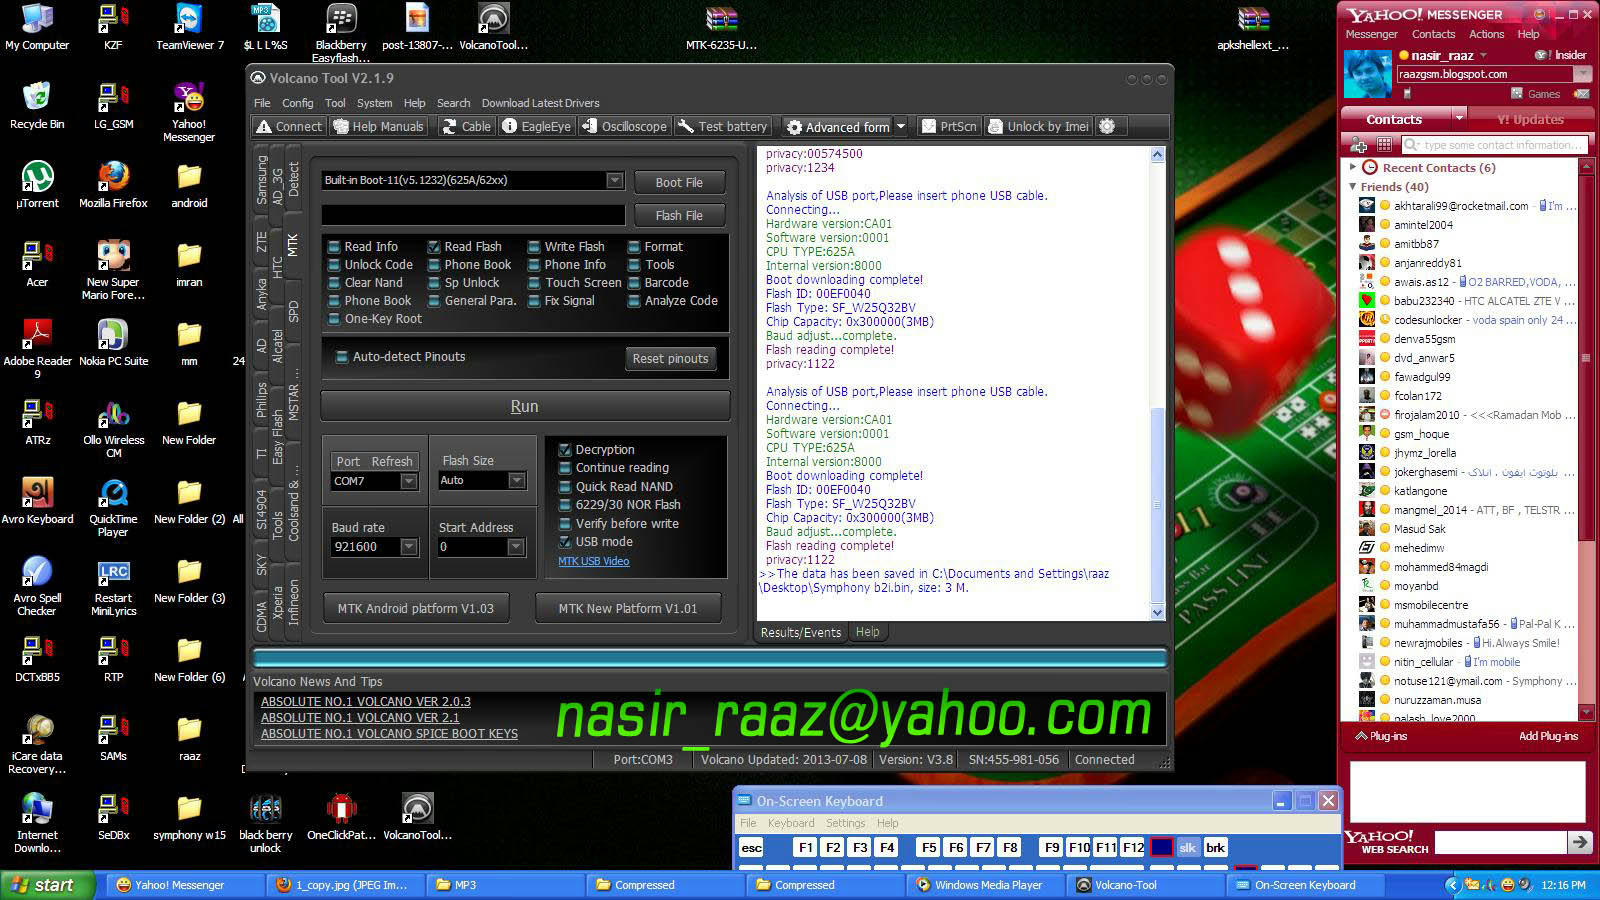Screen dimensions: 1600x900
Task: Open the Oscilloscope tool
Action: coord(624,126)
